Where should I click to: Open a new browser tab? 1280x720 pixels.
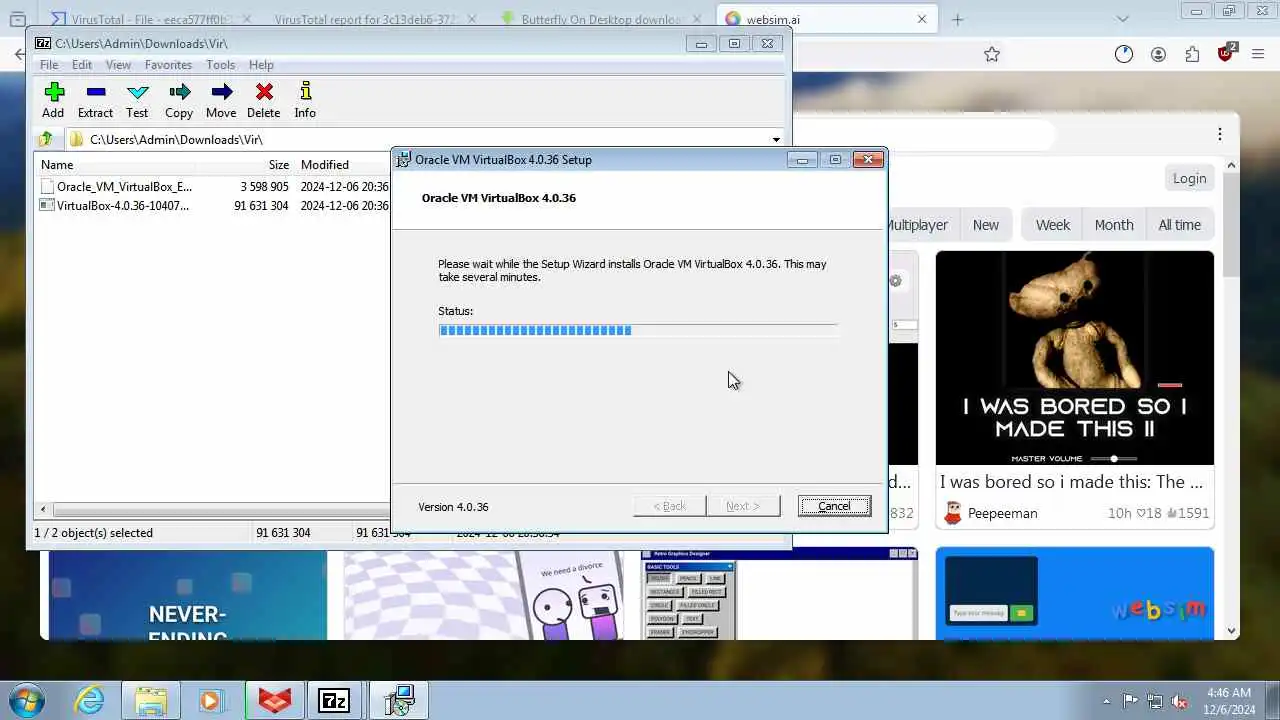(x=958, y=19)
